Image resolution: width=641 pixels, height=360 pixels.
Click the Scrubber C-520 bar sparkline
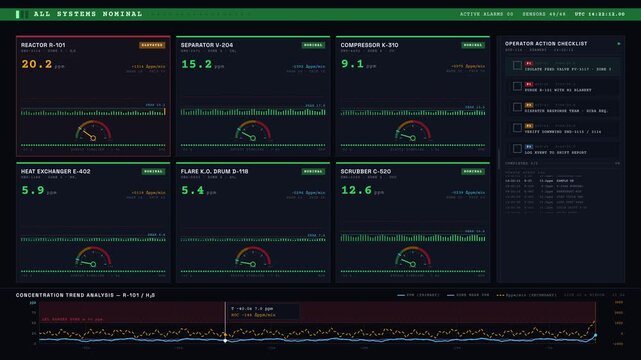(x=413, y=237)
